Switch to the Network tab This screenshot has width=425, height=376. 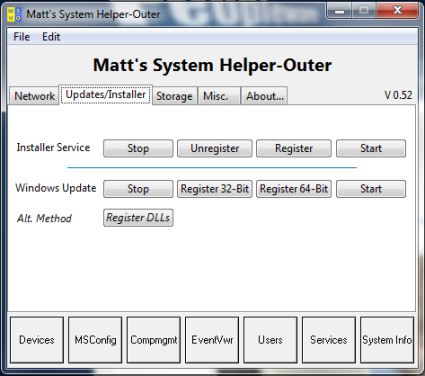(x=34, y=96)
